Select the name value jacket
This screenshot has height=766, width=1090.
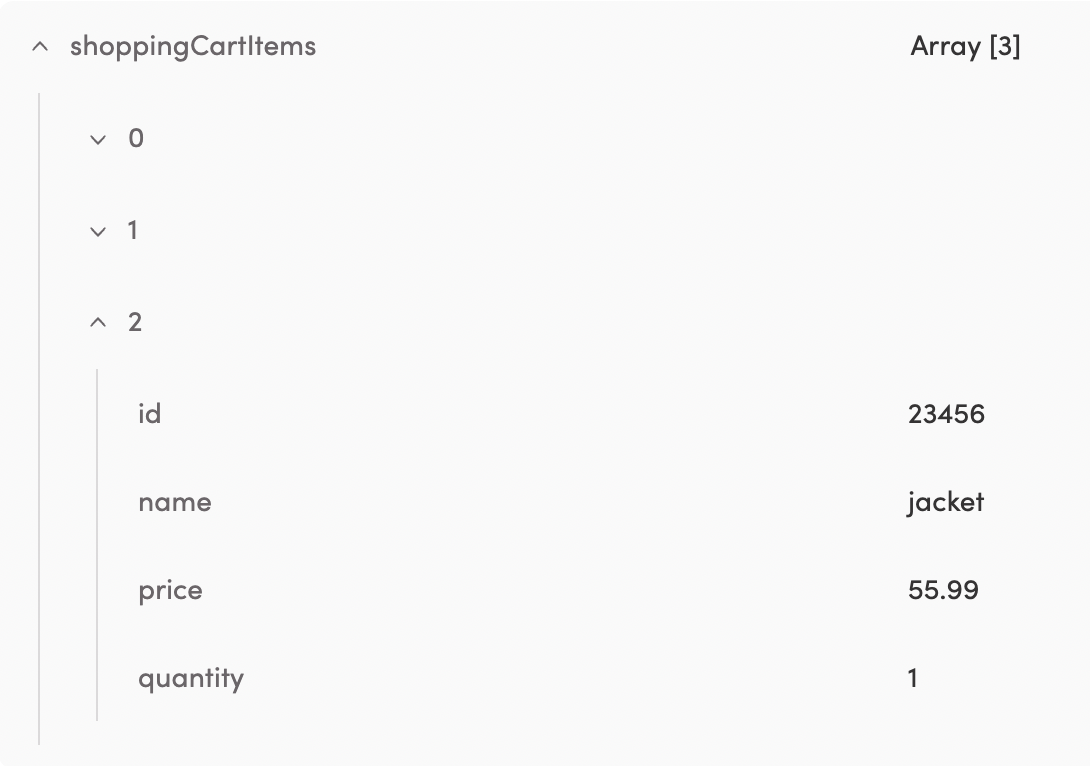(945, 502)
